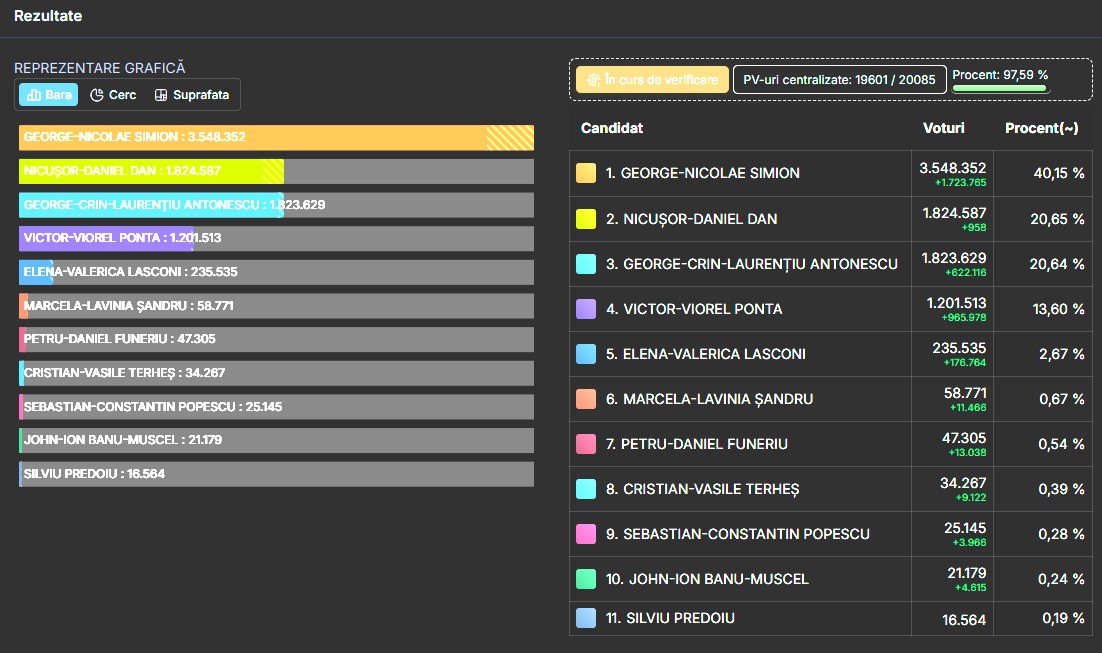
Task: Click George-Nicolae Simion's orange color swatch
Action: click(585, 173)
